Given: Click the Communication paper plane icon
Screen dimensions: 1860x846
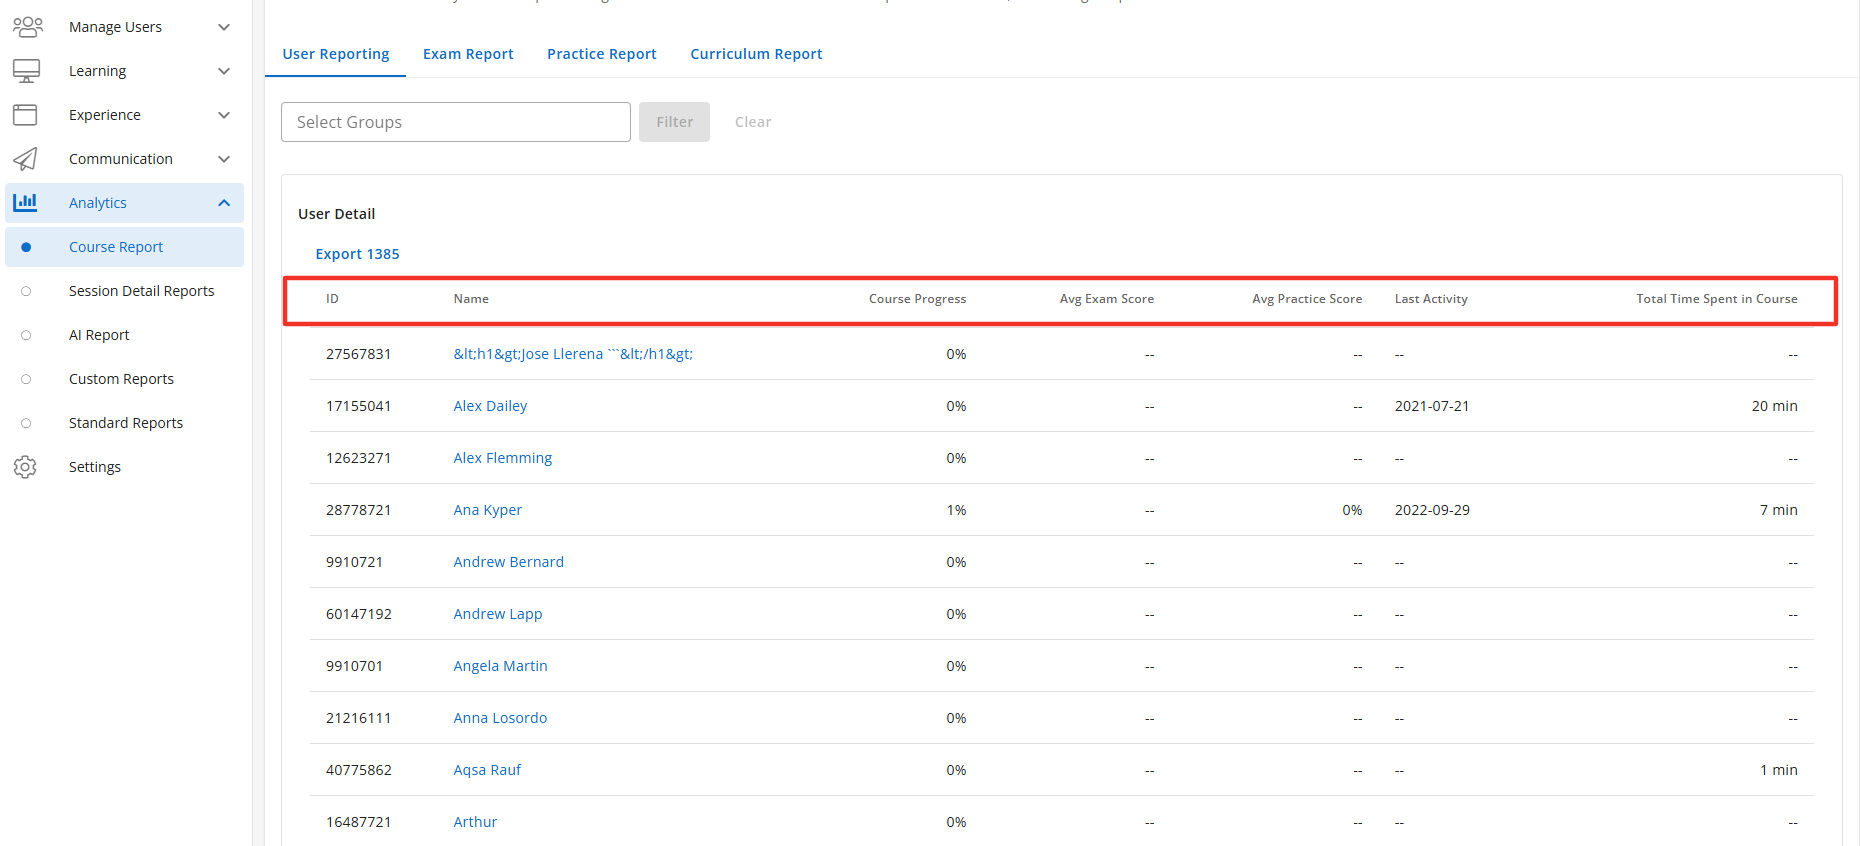Looking at the screenshot, I should coord(25,159).
